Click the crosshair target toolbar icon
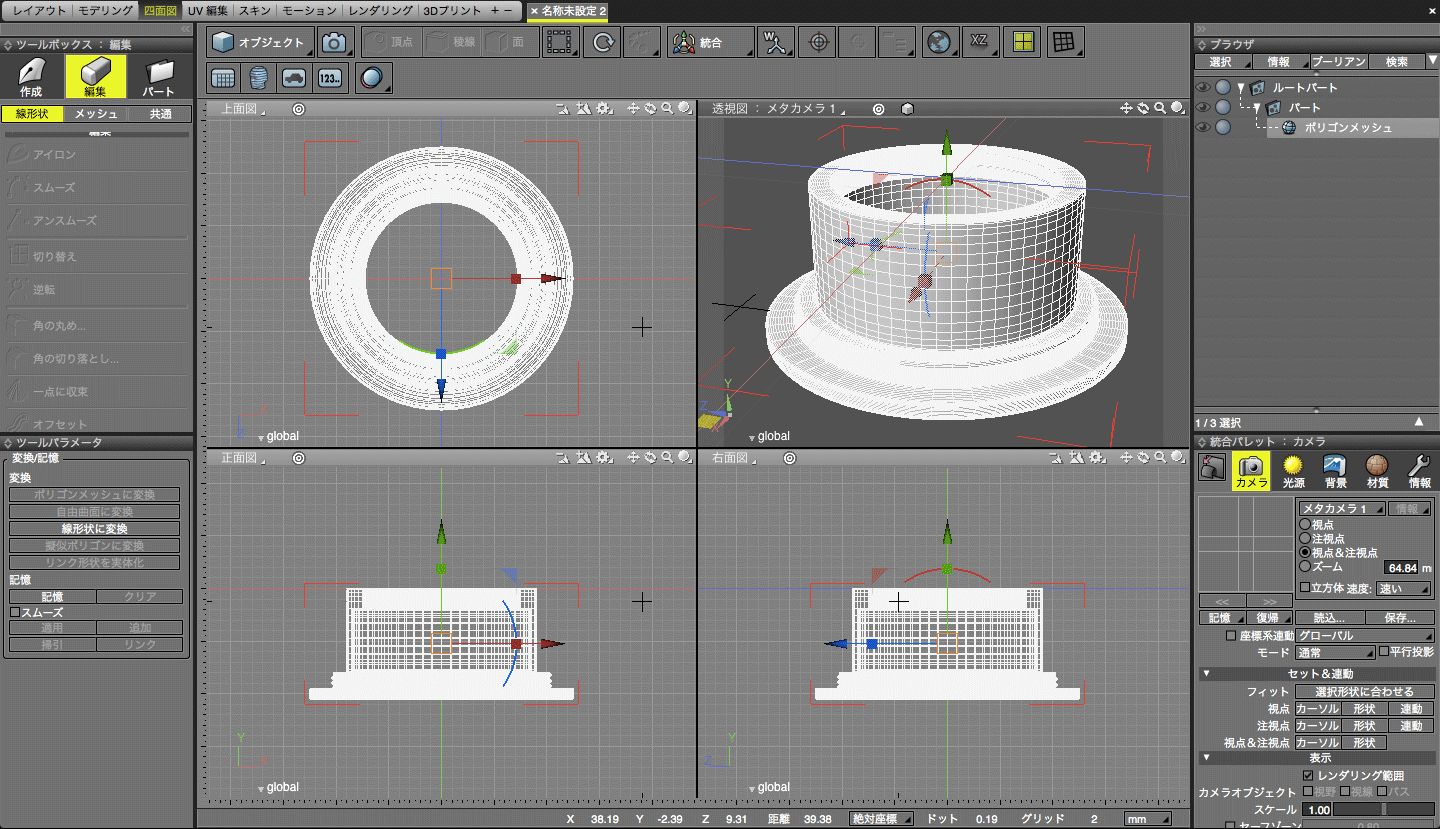 819,42
